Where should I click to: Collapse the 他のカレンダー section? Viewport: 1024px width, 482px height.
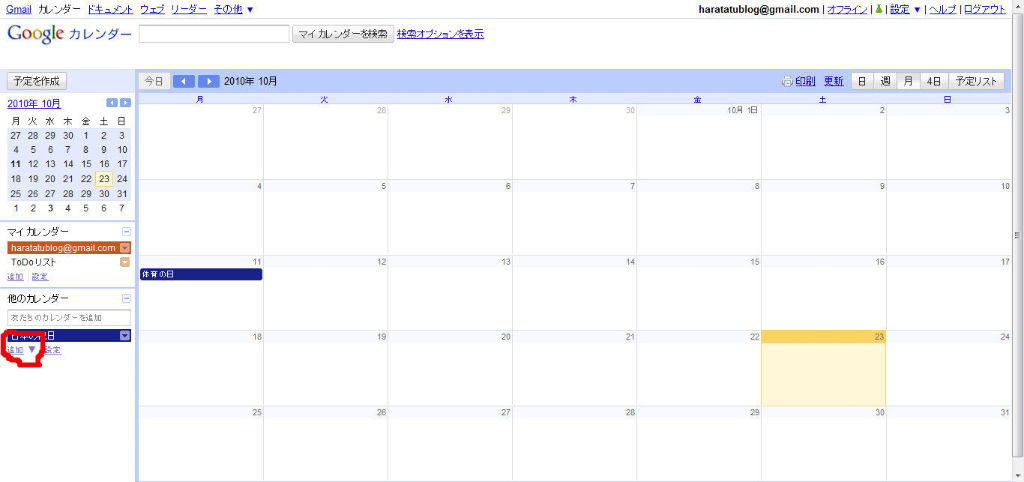(126, 298)
